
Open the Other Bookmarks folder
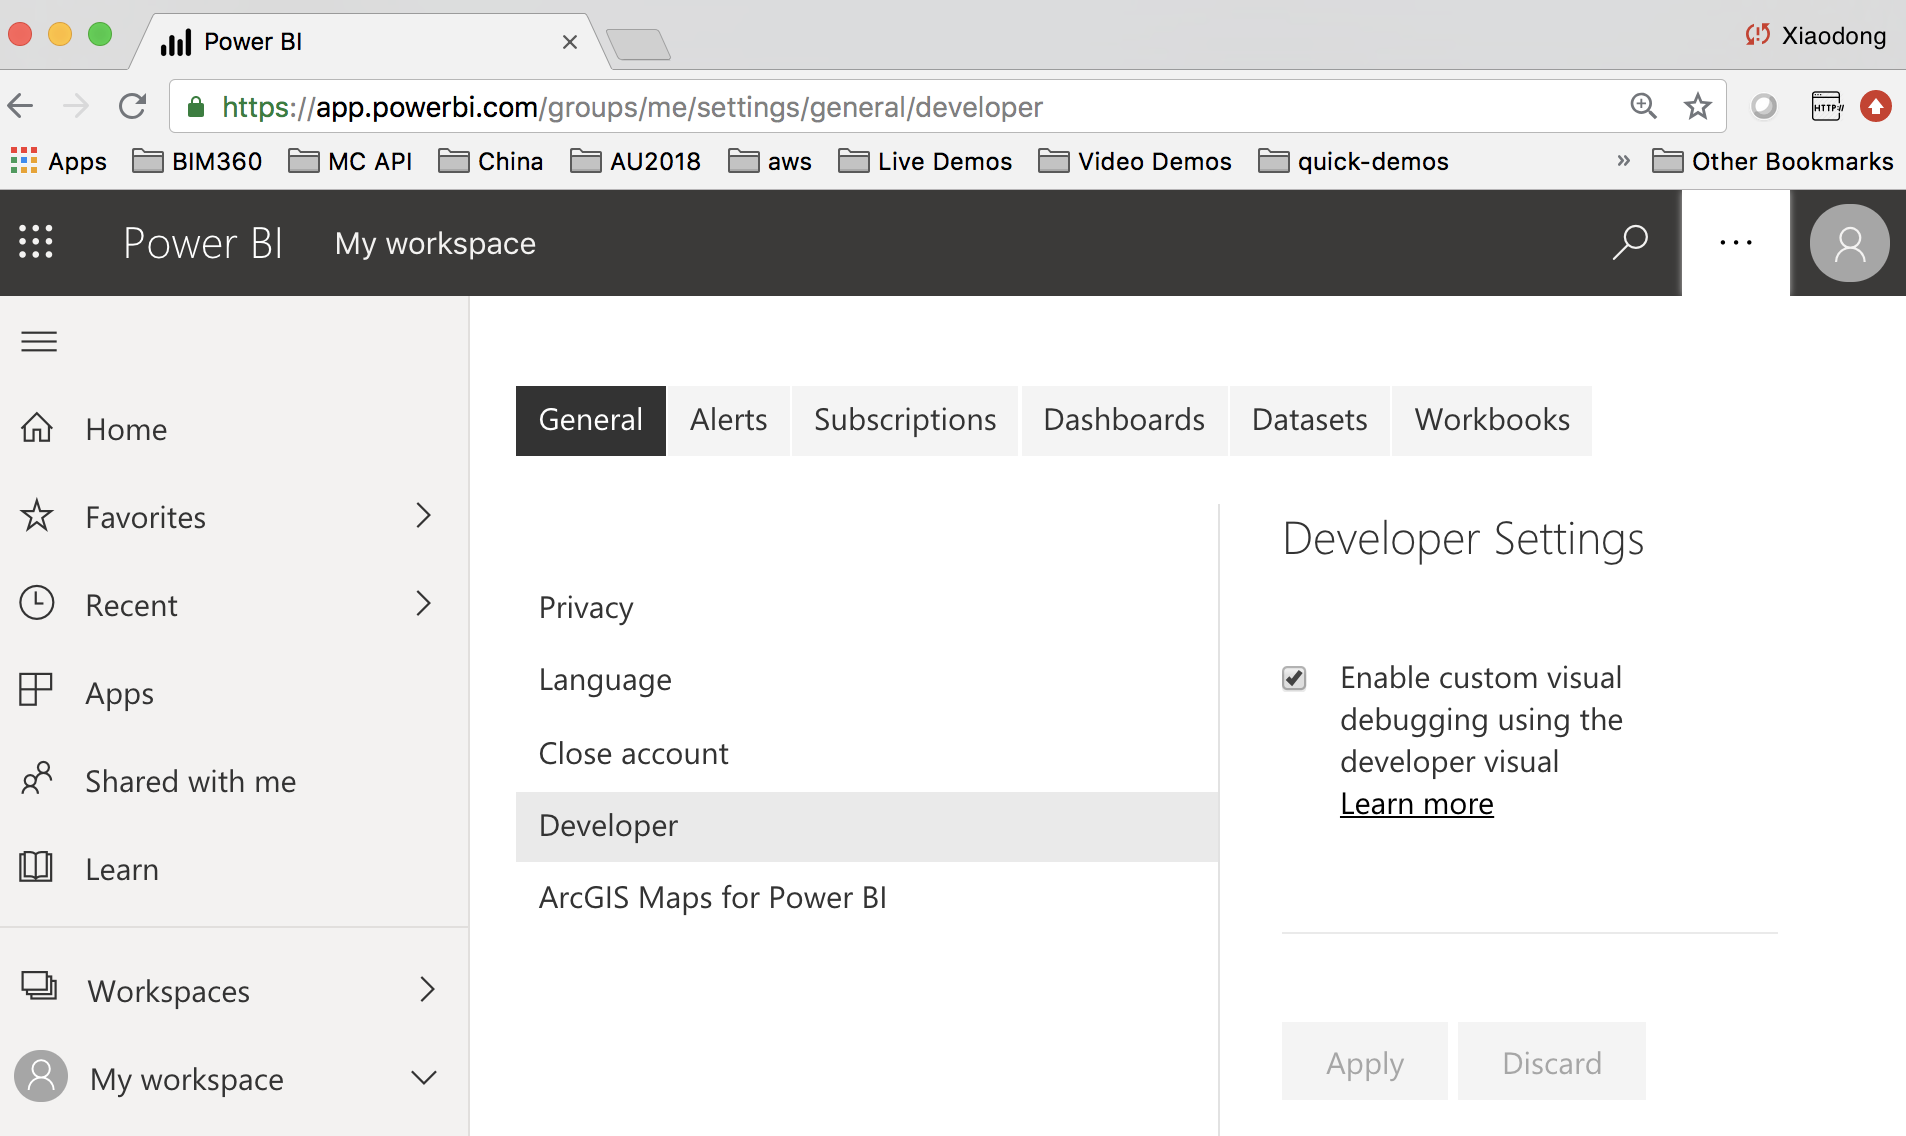coord(1773,161)
